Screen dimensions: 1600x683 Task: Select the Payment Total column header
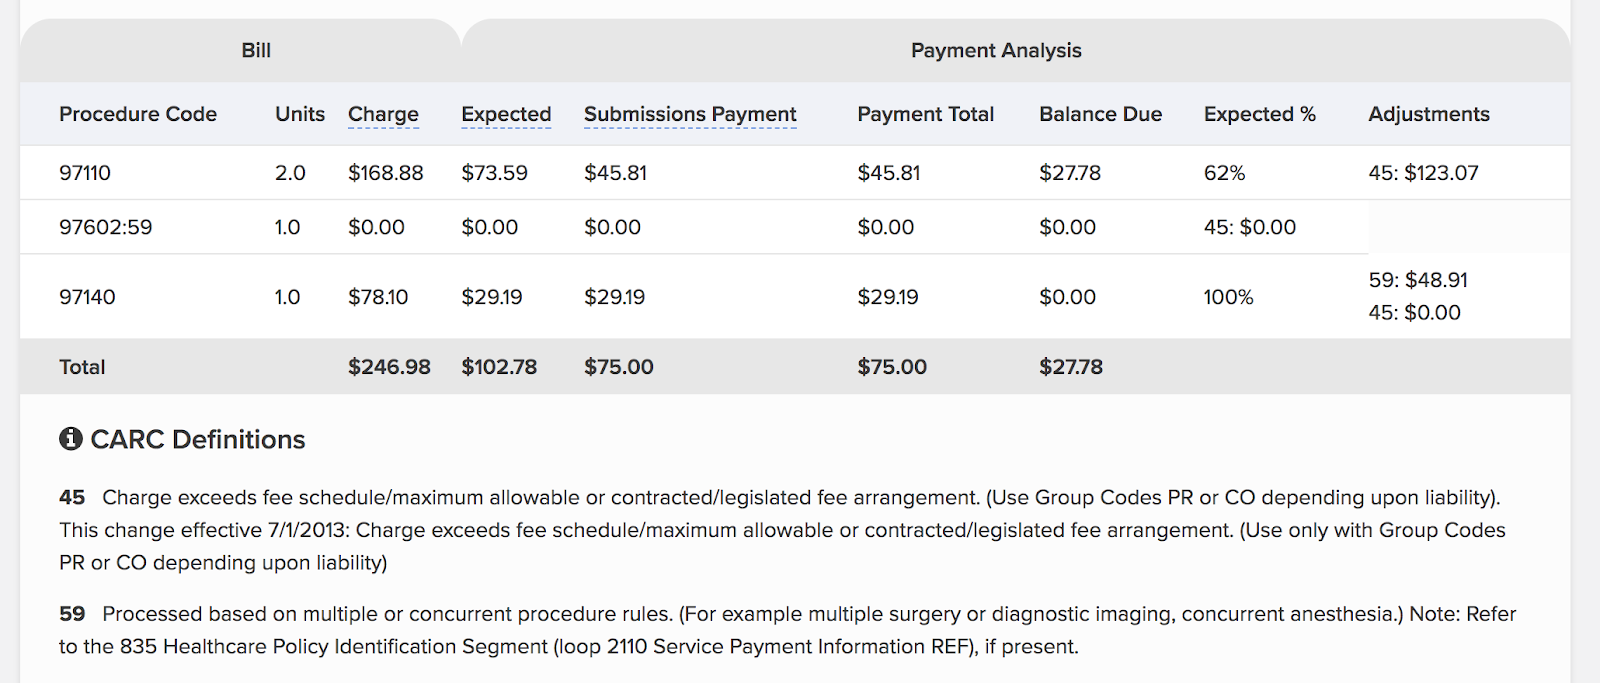coord(925,114)
